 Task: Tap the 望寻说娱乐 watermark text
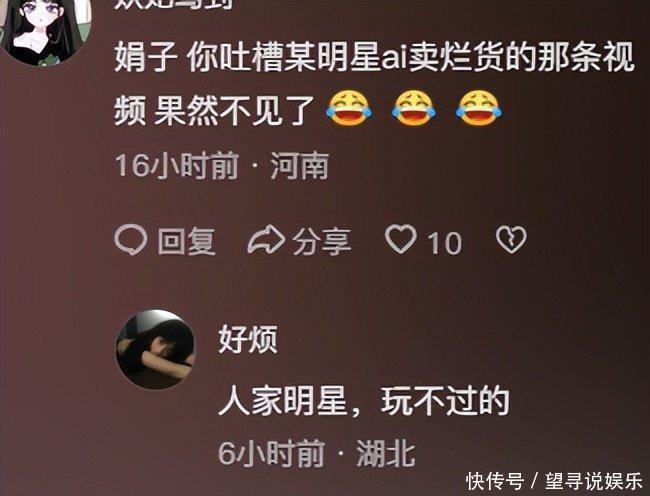point(594,481)
